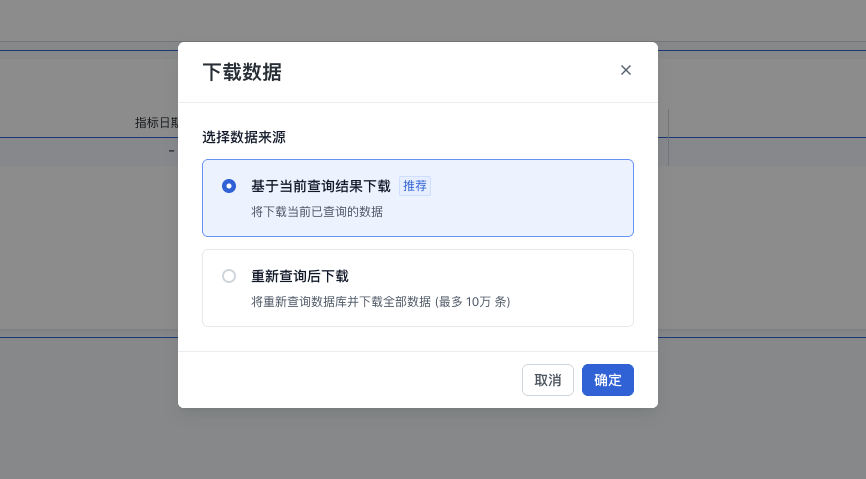Confirm the download with 确定
This screenshot has height=479, width=866.
(x=607, y=380)
